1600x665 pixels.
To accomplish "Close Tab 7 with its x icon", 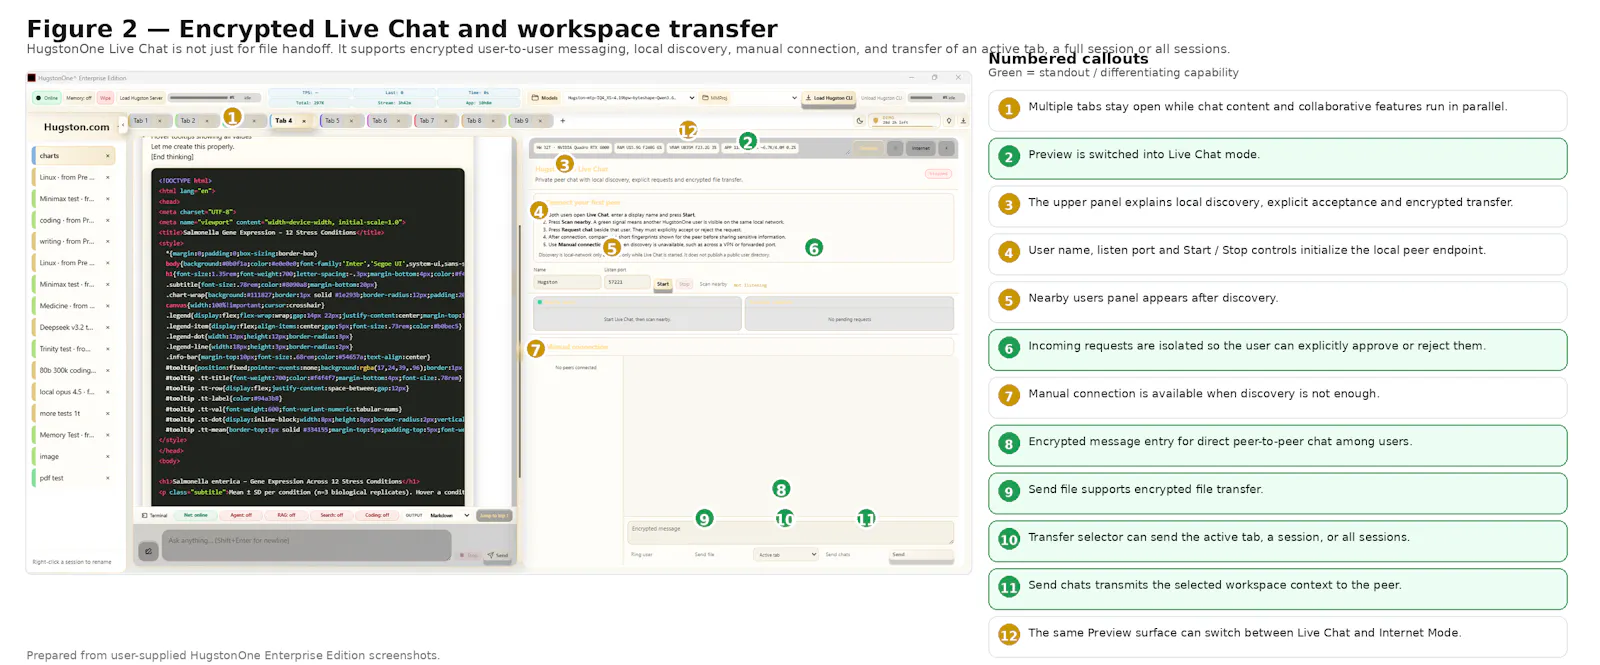I will click(446, 121).
